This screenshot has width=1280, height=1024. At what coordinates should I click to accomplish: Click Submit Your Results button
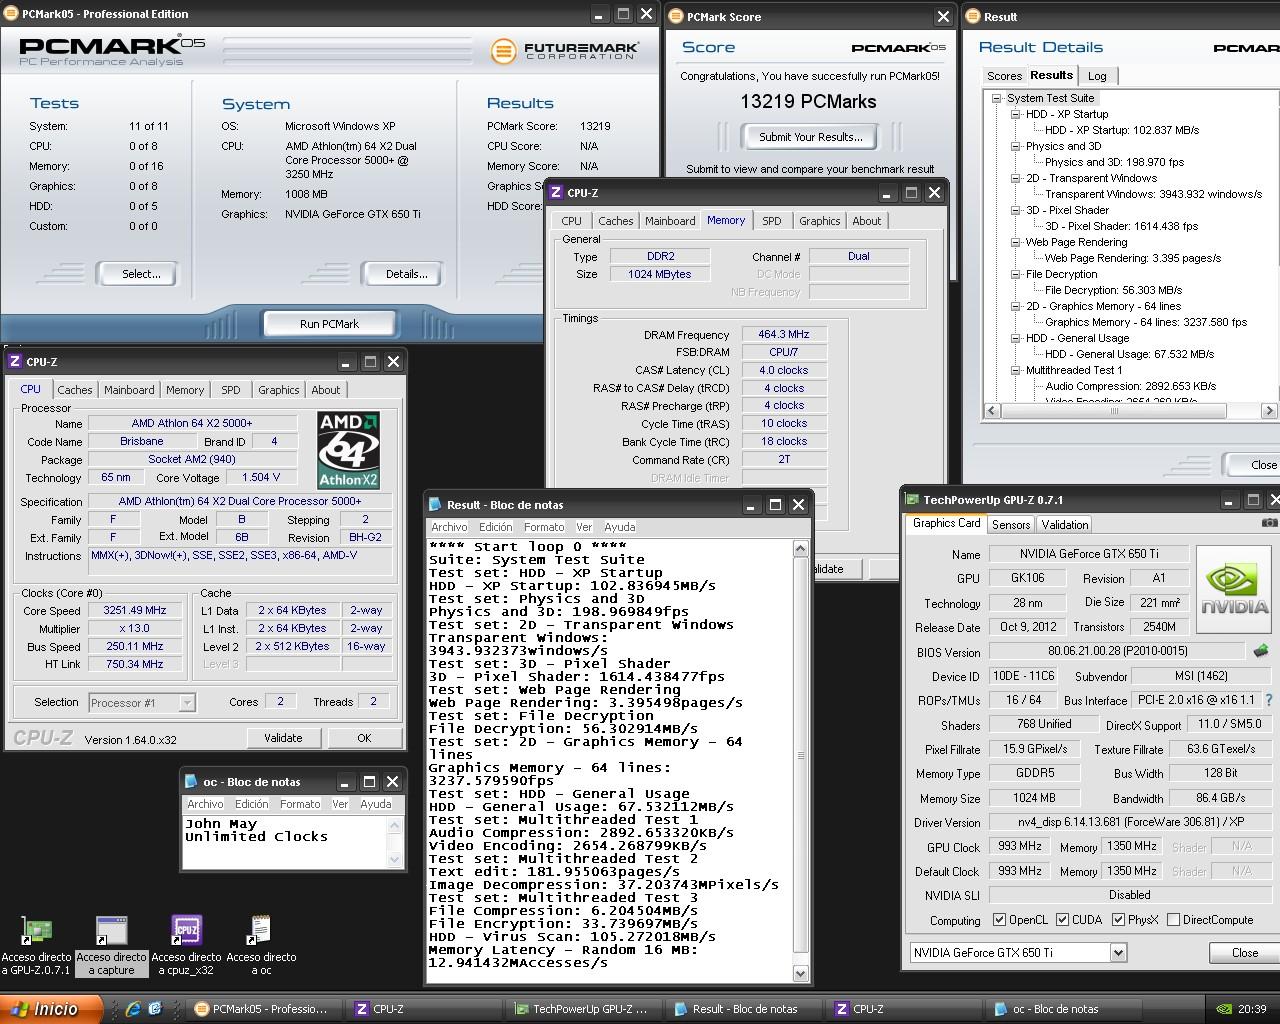(810, 137)
